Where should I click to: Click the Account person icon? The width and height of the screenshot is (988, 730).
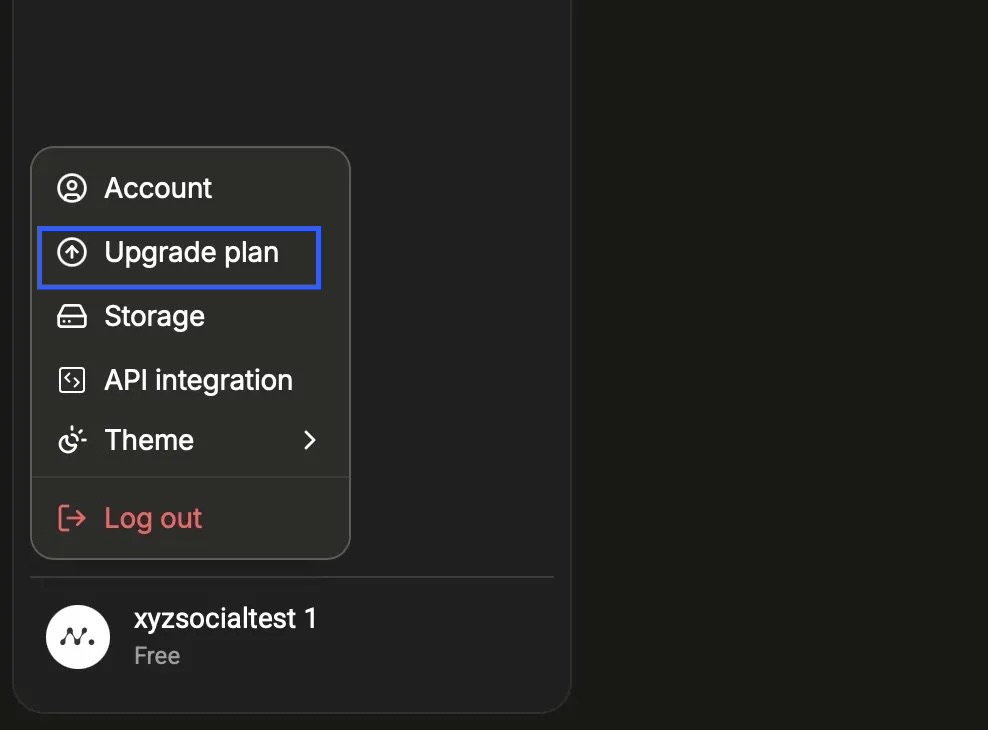point(72,188)
